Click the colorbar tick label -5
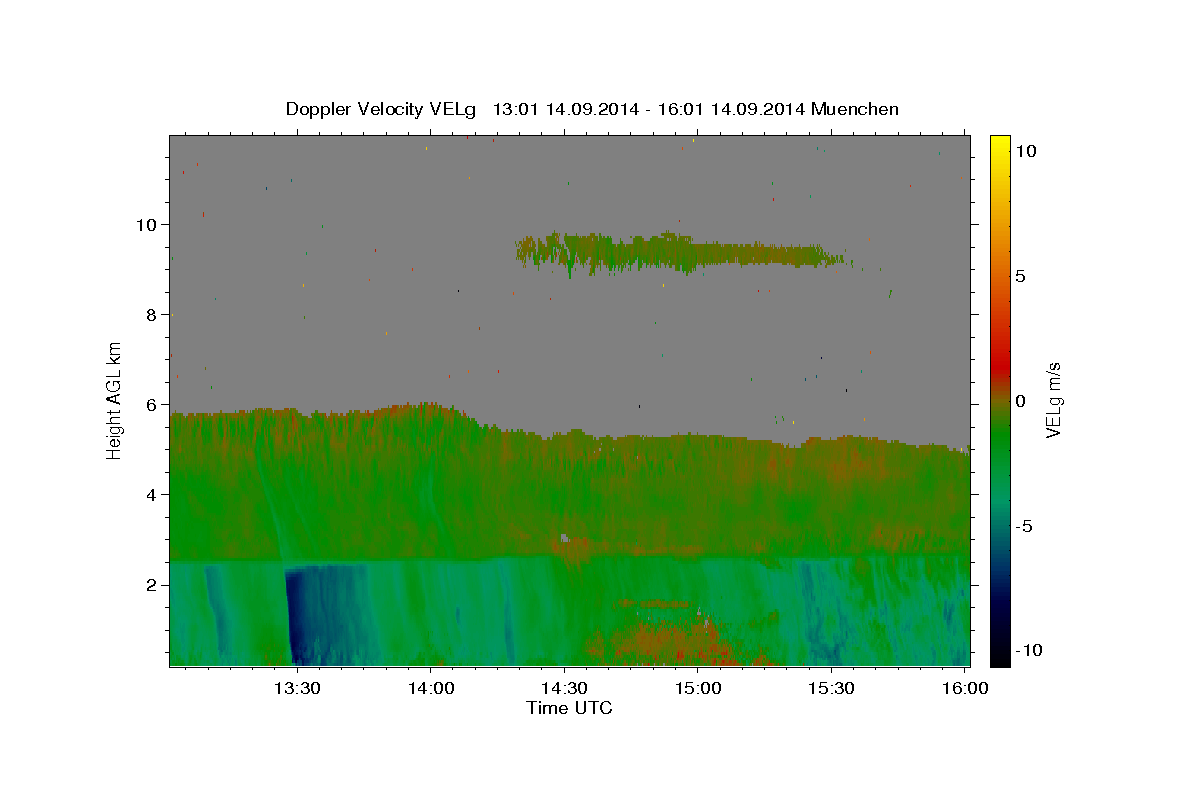The image size is (1200, 800). (1023, 526)
